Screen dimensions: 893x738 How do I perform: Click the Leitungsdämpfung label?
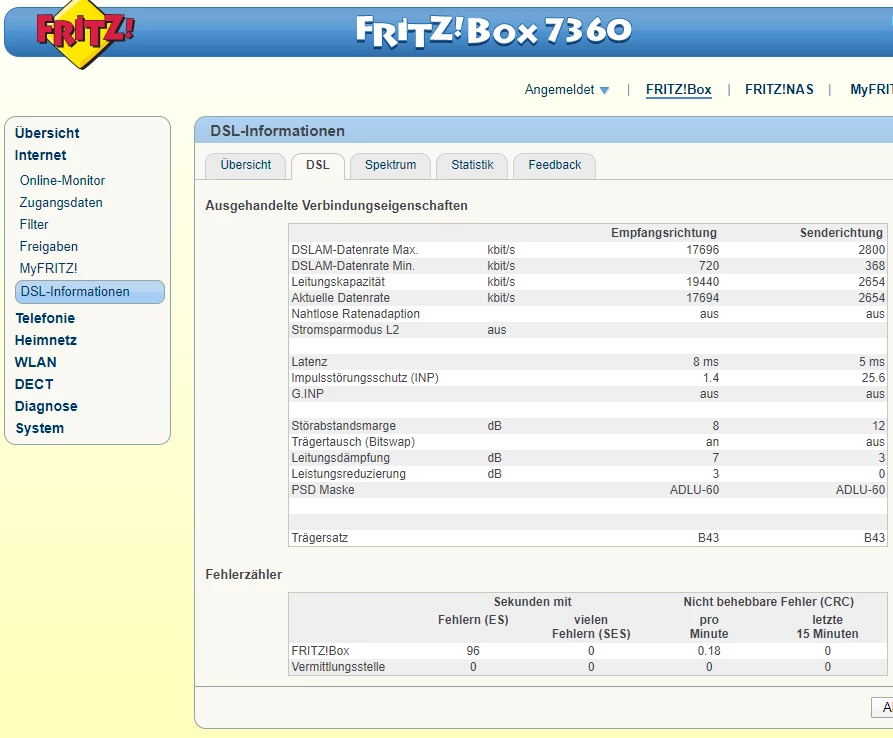(341, 457)
